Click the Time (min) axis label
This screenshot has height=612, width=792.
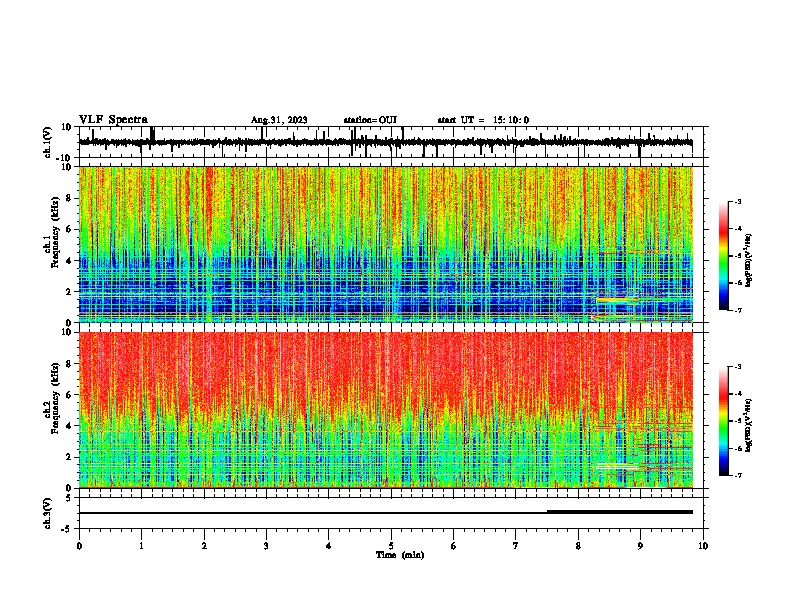400,555
